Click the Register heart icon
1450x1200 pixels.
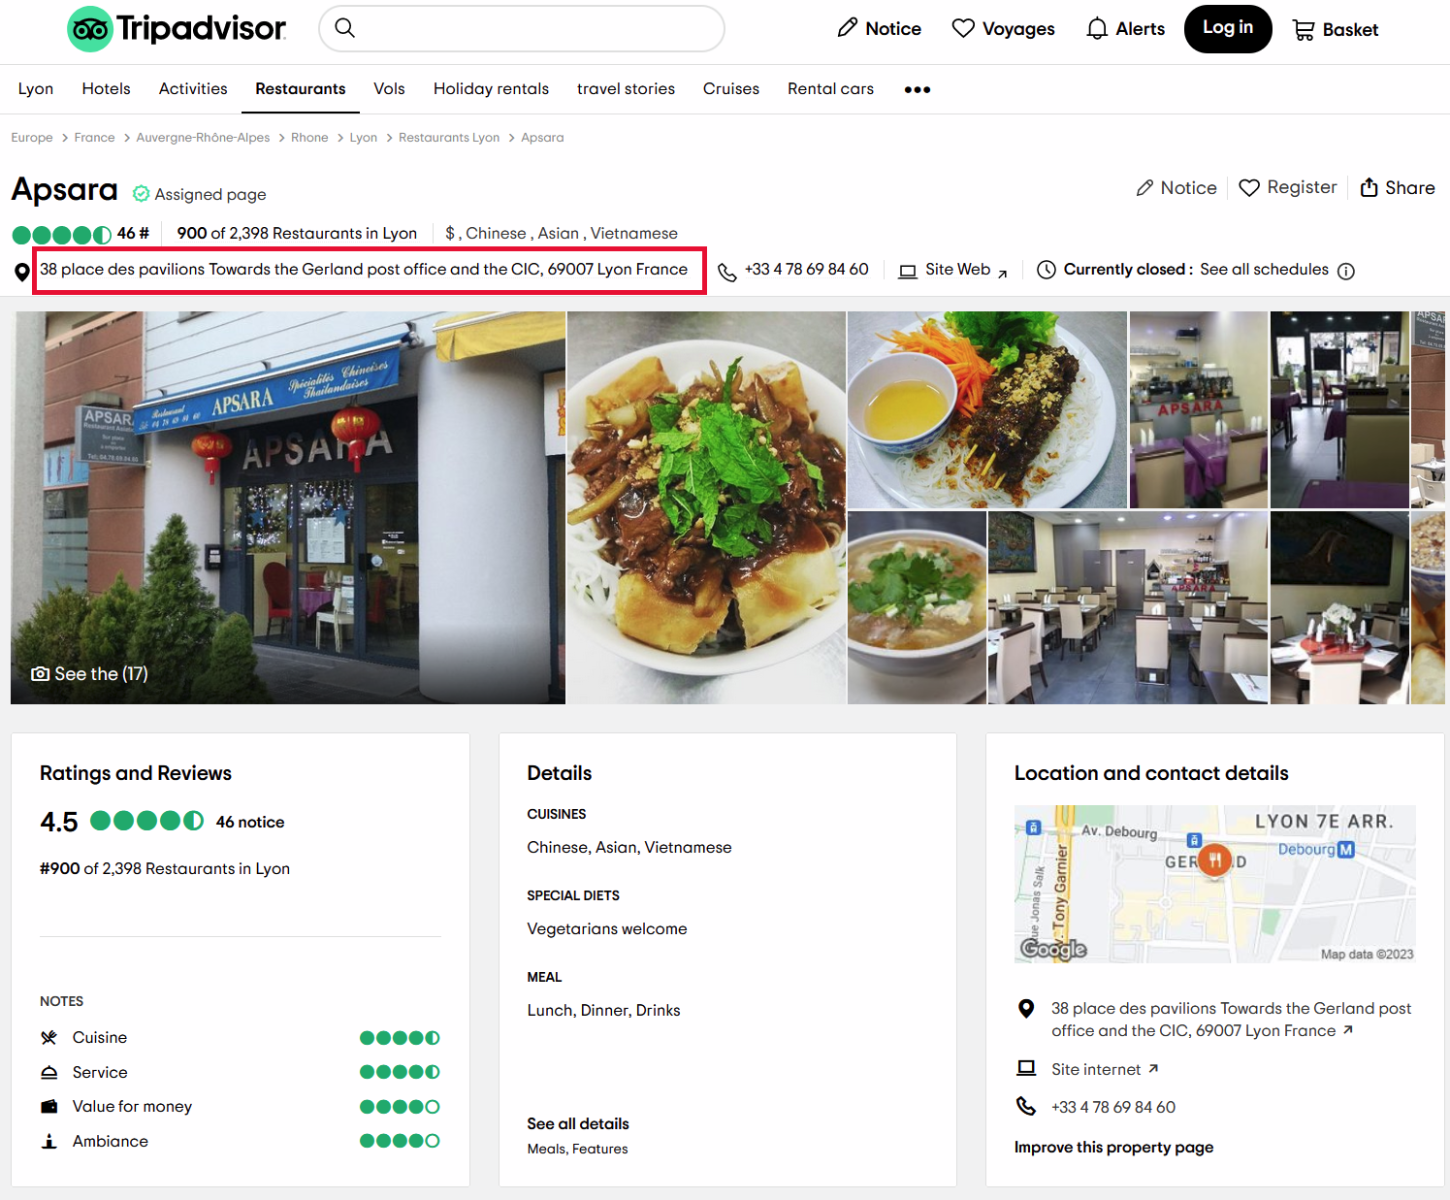(x=1249, y=188)
